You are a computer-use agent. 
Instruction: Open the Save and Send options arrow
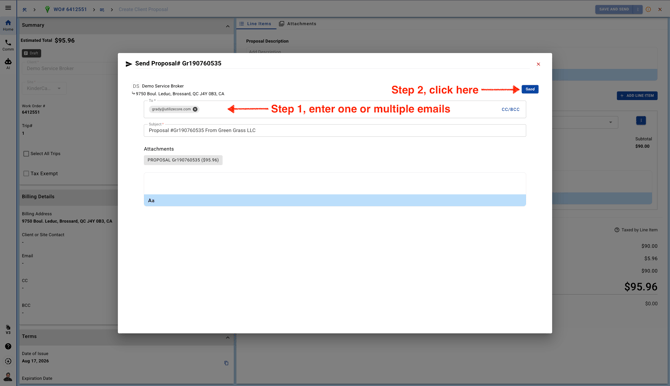[x=638, y=9]
